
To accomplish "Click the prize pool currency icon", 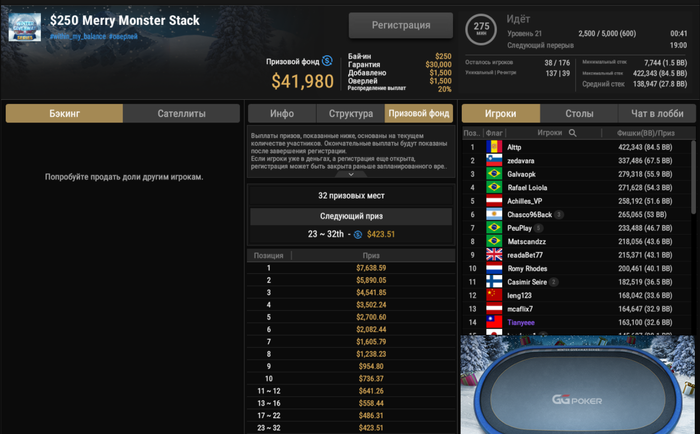I will tap(327, 61).
